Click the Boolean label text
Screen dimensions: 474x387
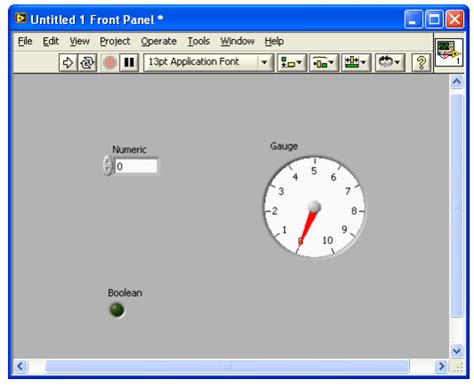point(125,293)
